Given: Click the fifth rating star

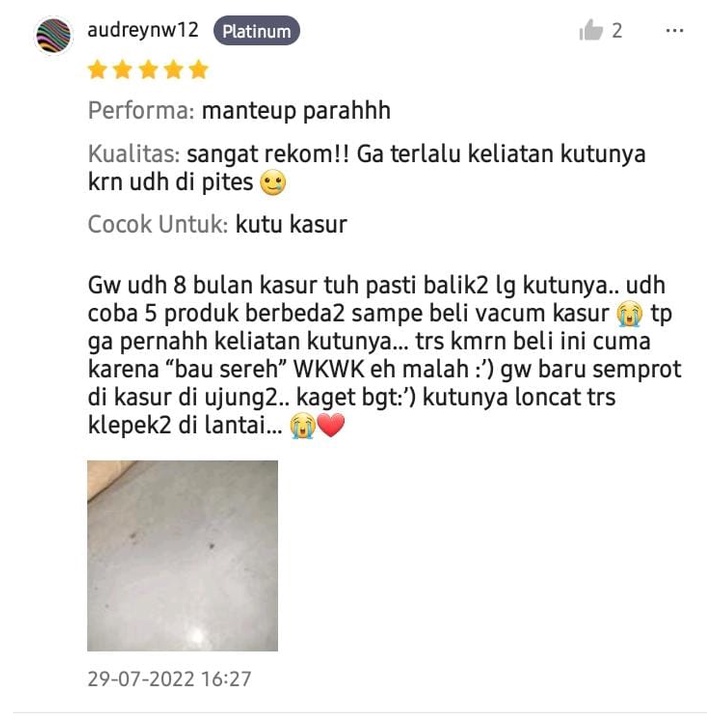Looking at the screenshot, I should coord(199,70).
